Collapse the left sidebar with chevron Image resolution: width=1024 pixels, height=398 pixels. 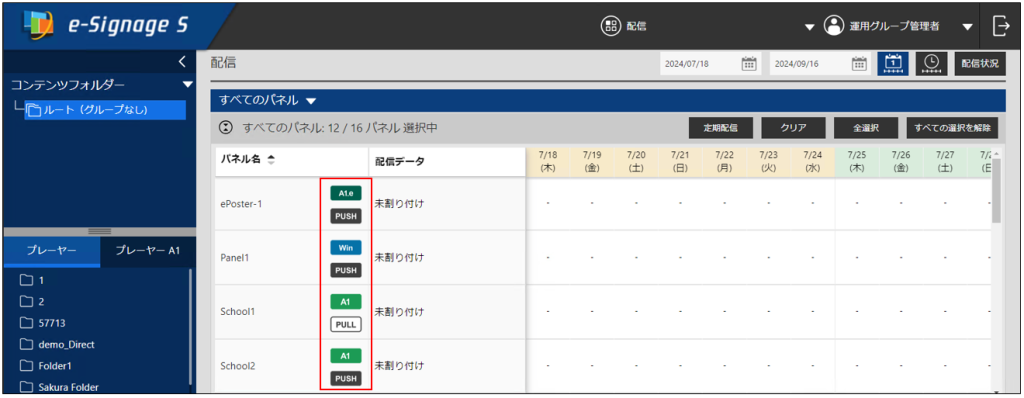click(182, 62)
